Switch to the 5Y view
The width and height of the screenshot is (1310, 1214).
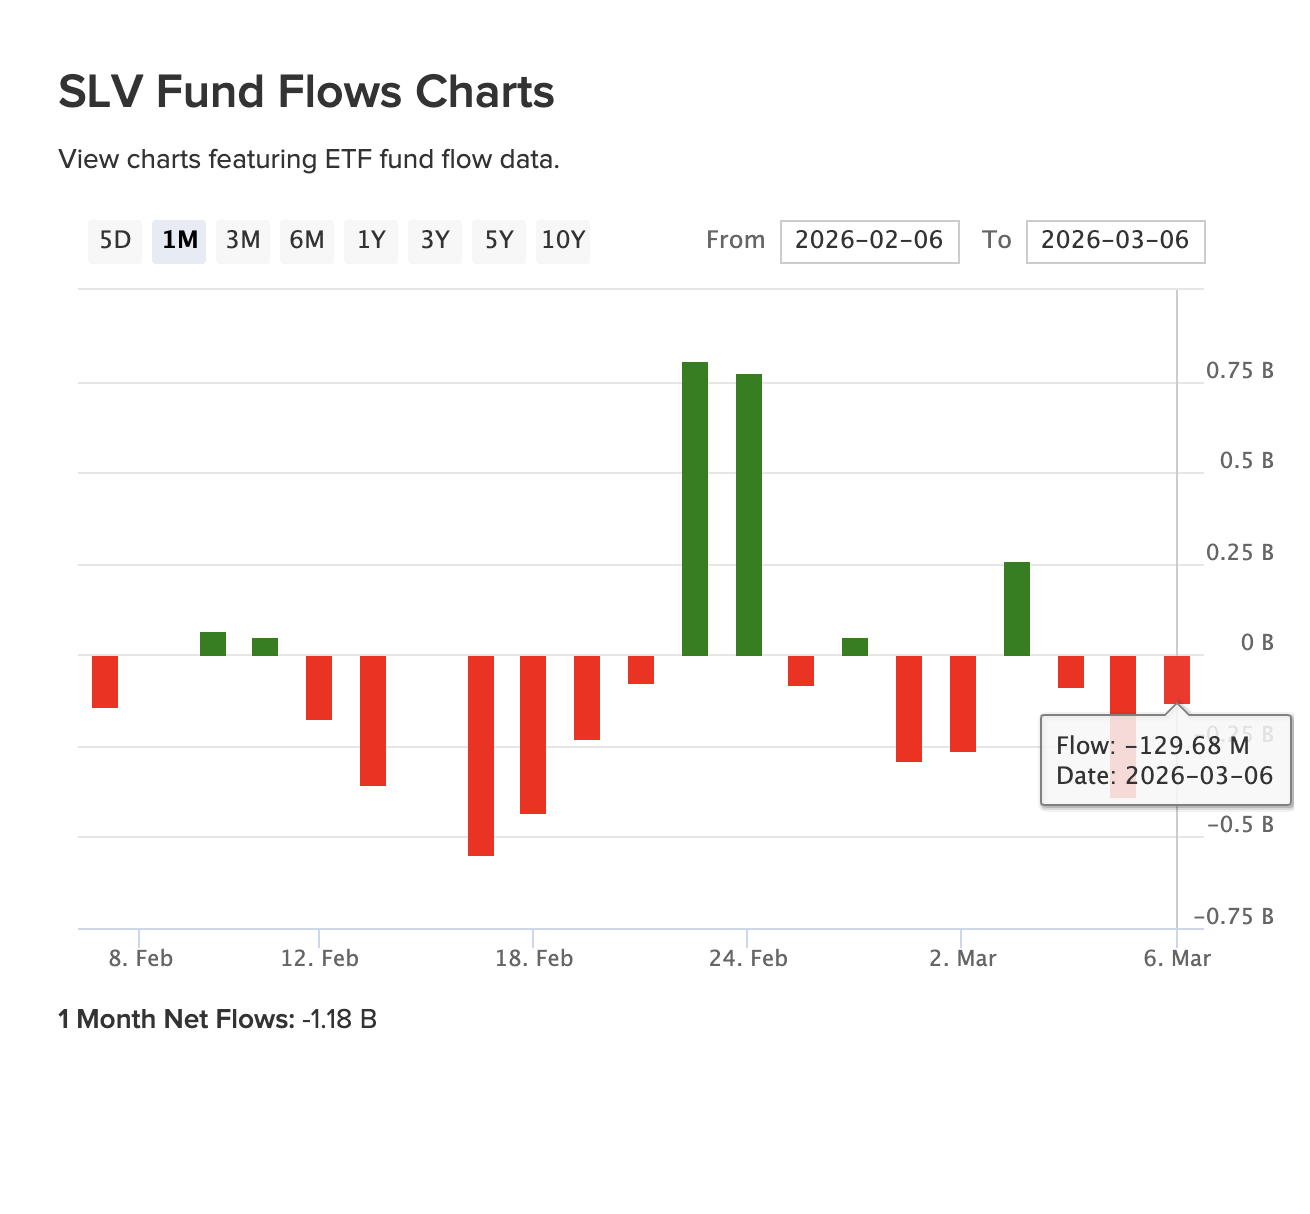click(x=498, y=240)
